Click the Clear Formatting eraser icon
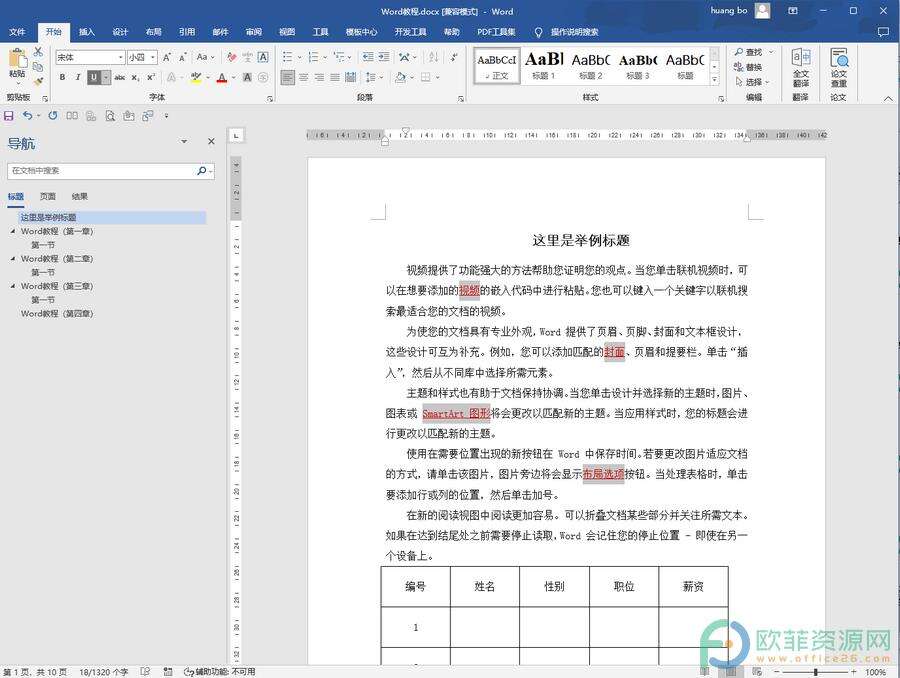Viewport: 900px width, 678px height. pyautogui.click(x=232, y=57)
